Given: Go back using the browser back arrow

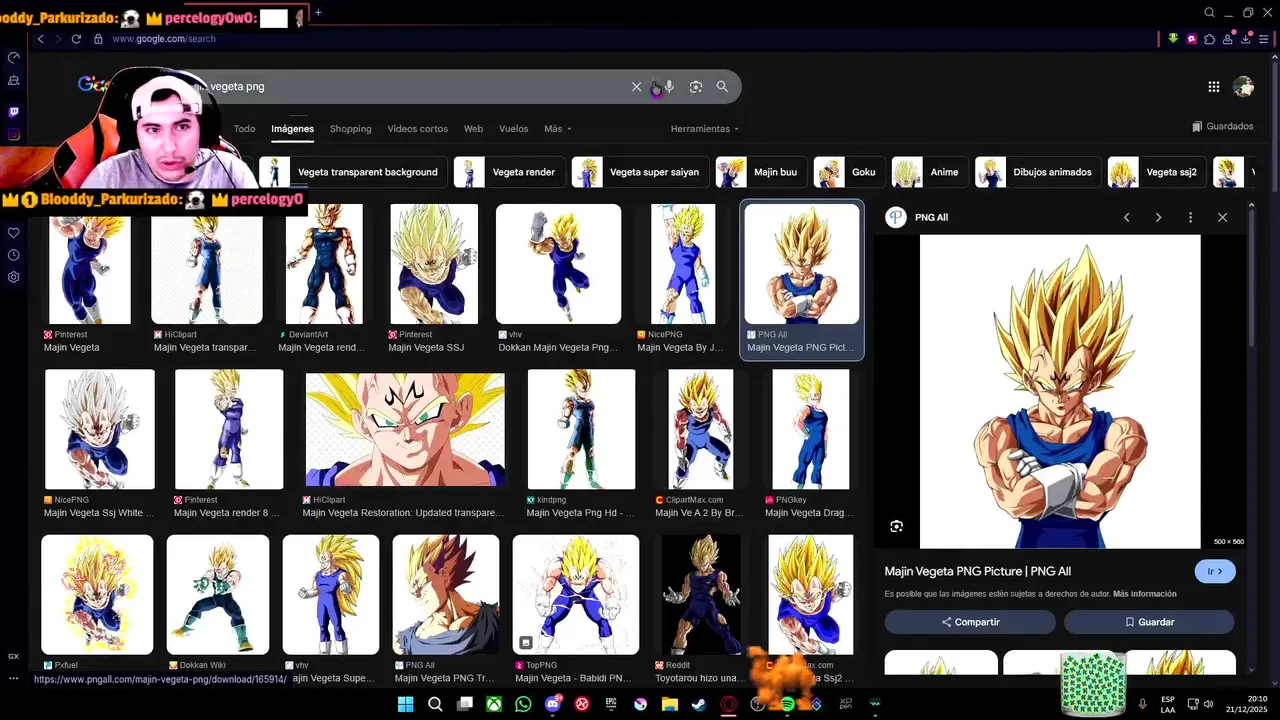Looking at the screenshot, I should pyautogui.click(x=40, y=39).
